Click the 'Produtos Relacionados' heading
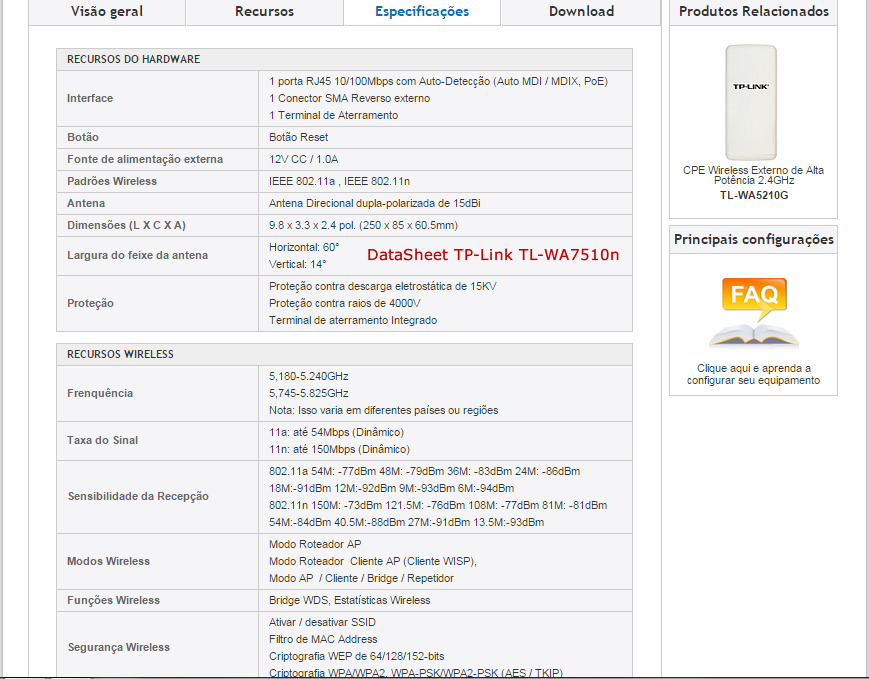Image resolution: width=869 pixels, height=679 pixels. (x=754, y=11)
